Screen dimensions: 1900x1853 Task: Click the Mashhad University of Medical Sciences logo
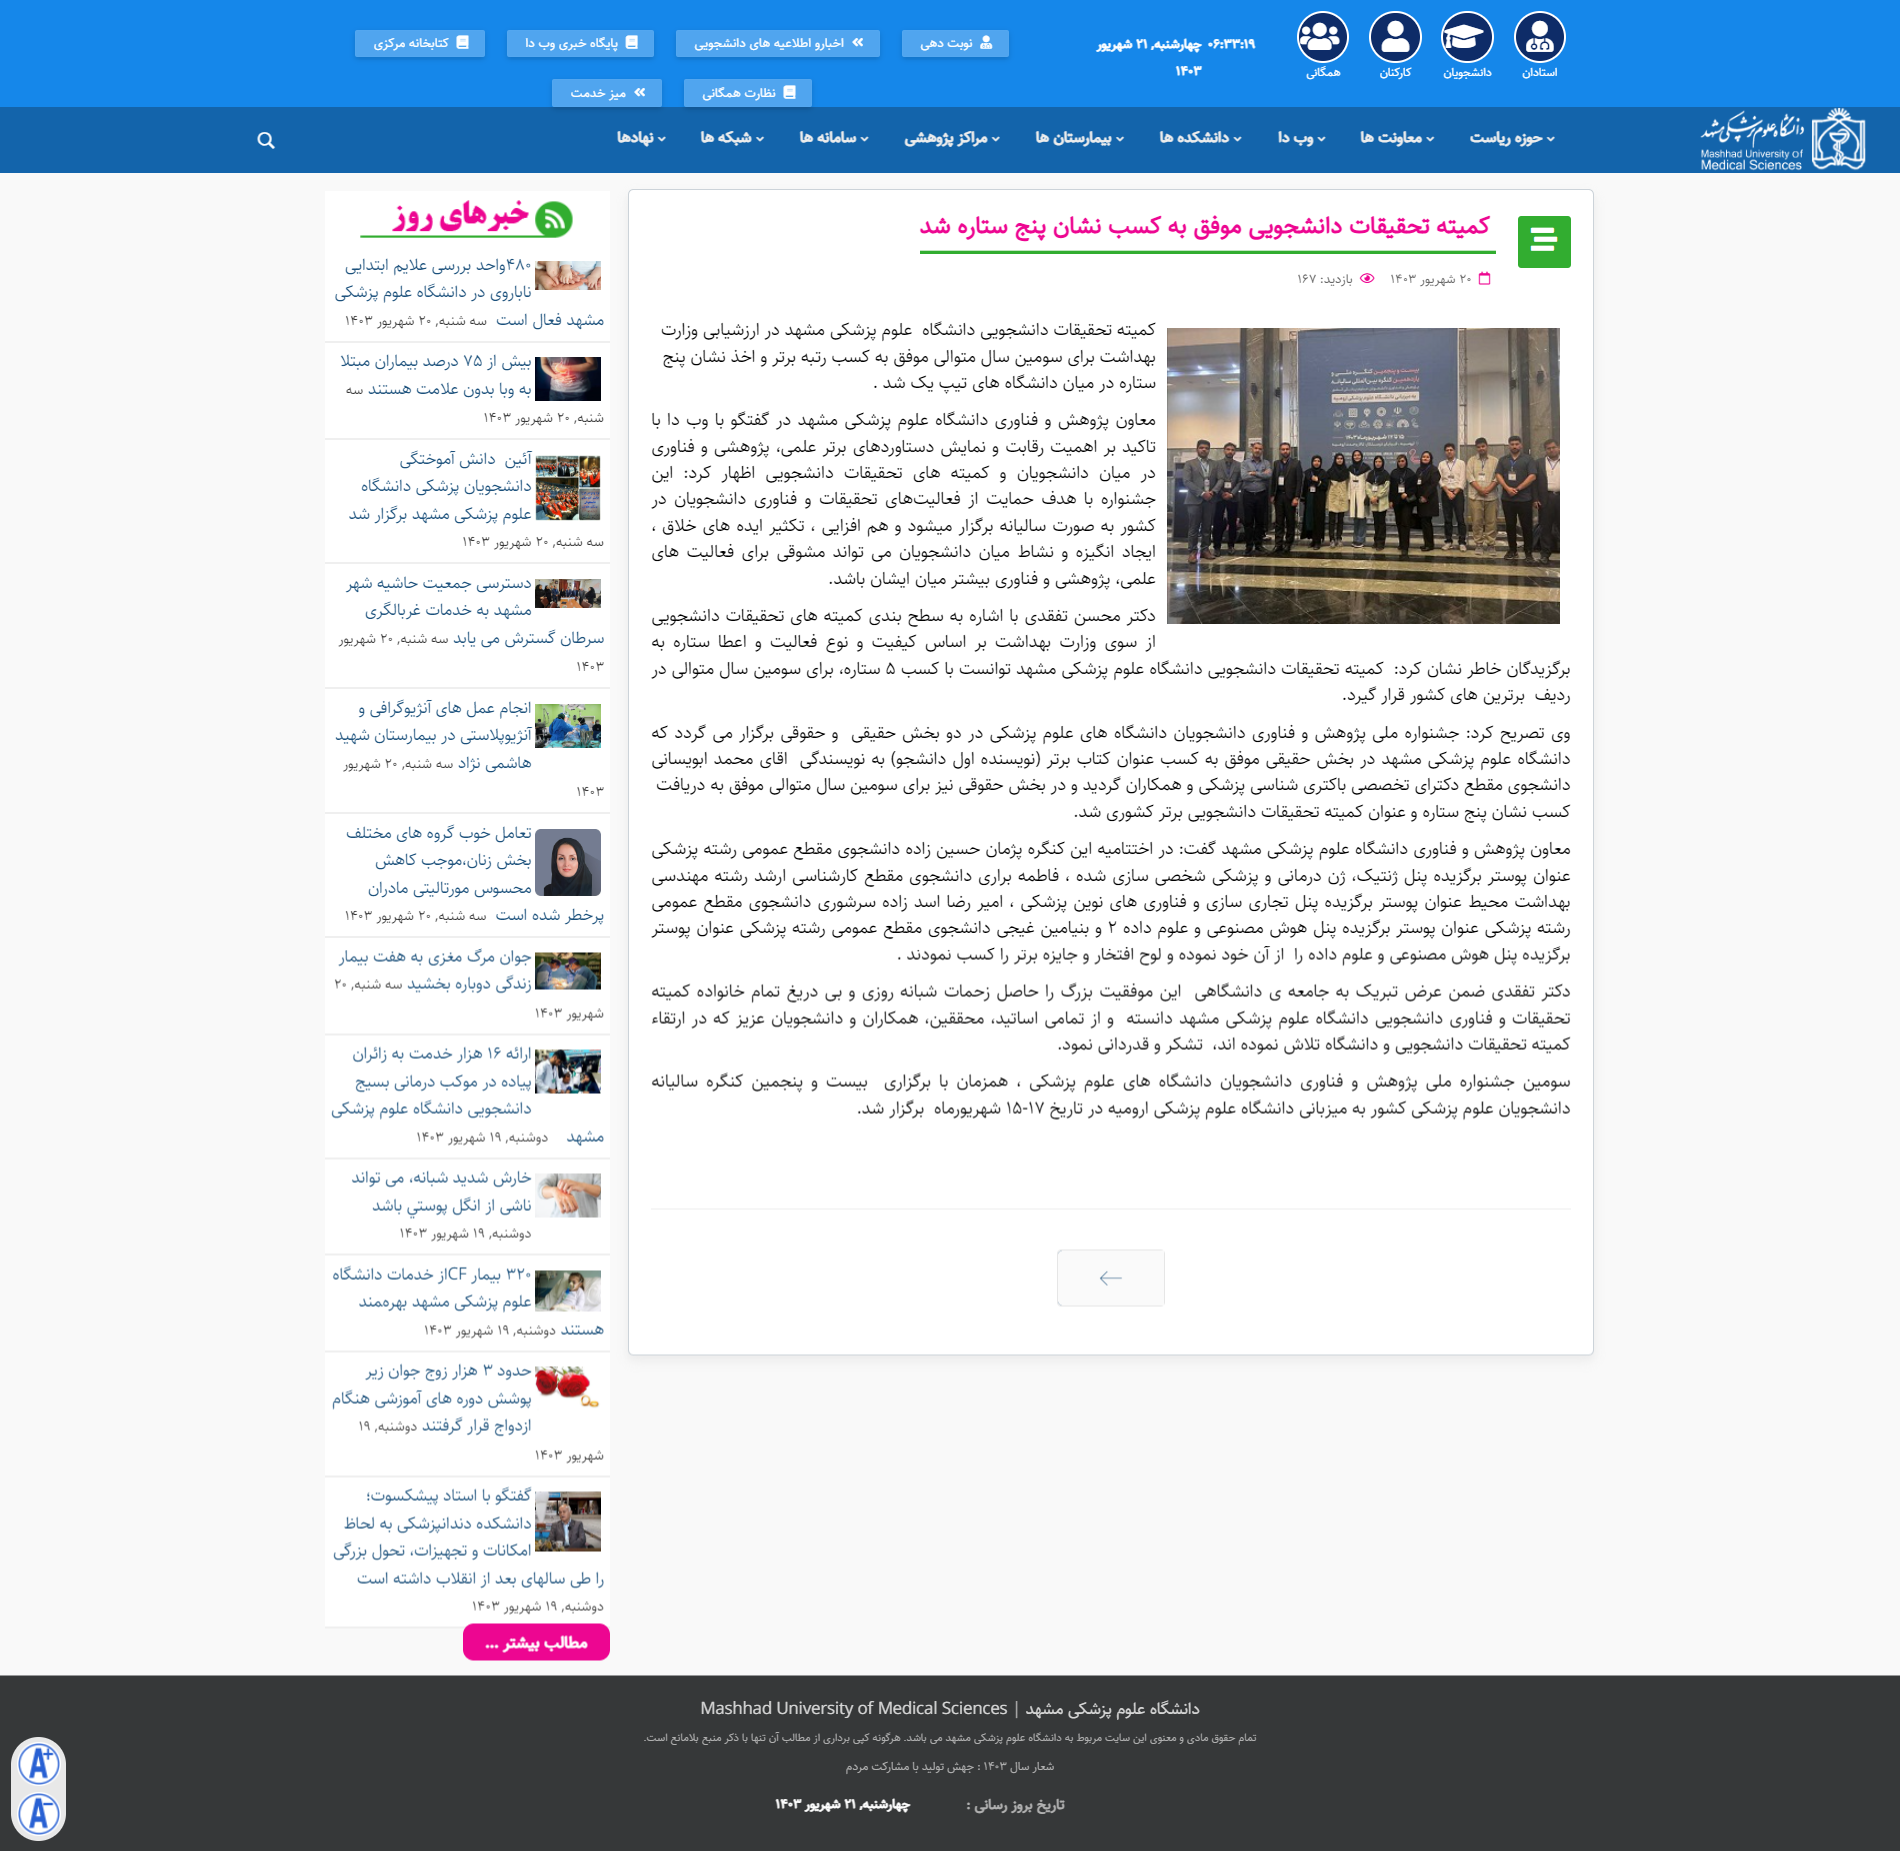pyautogui.click(x=1783, y=140)
